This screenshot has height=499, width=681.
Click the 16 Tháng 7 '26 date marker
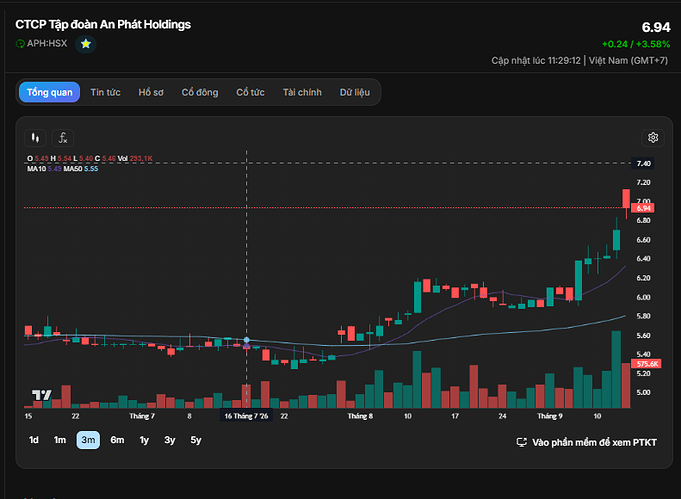tap(246, 416)
